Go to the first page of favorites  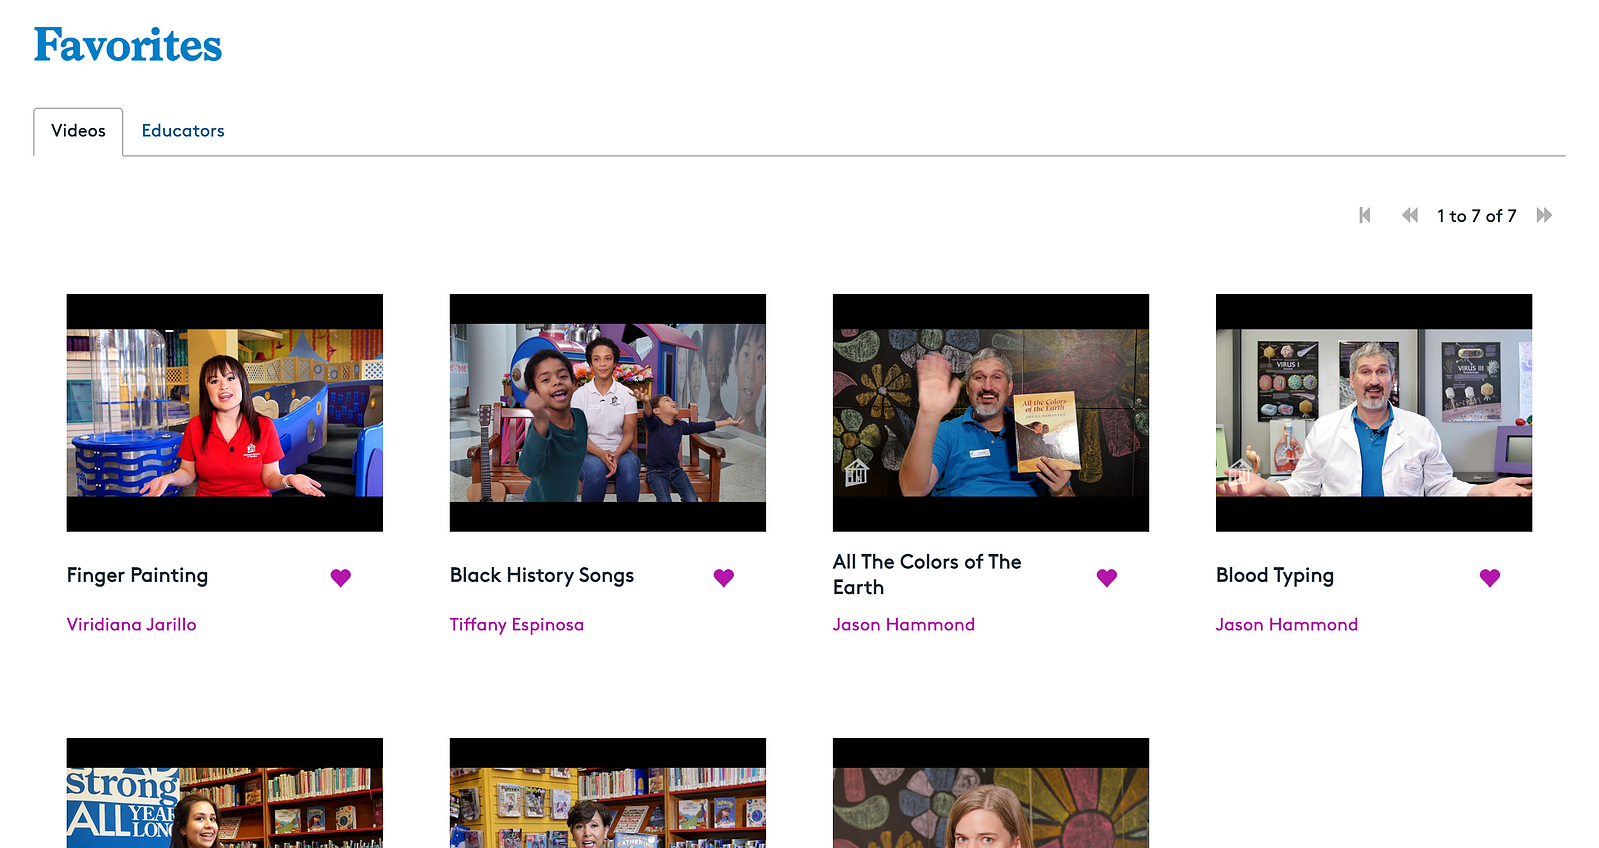point(1365,215)
